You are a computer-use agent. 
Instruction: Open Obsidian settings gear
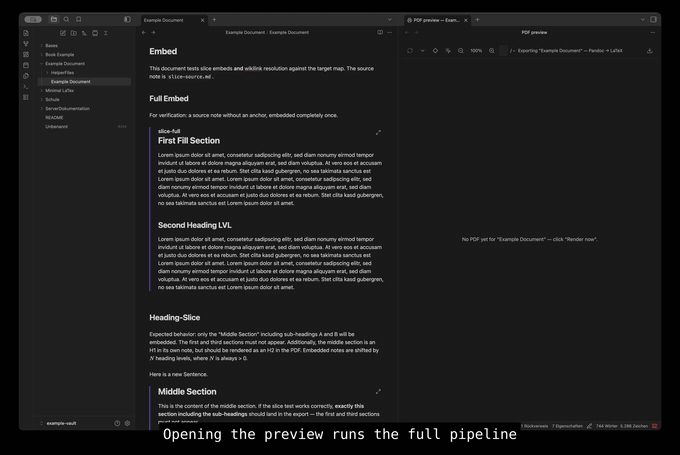point(128,423)
